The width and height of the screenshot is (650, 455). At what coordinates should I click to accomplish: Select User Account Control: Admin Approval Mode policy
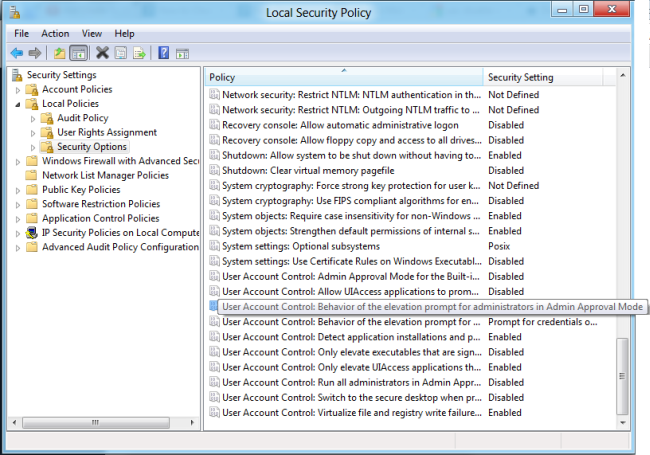tap(351, 276)
